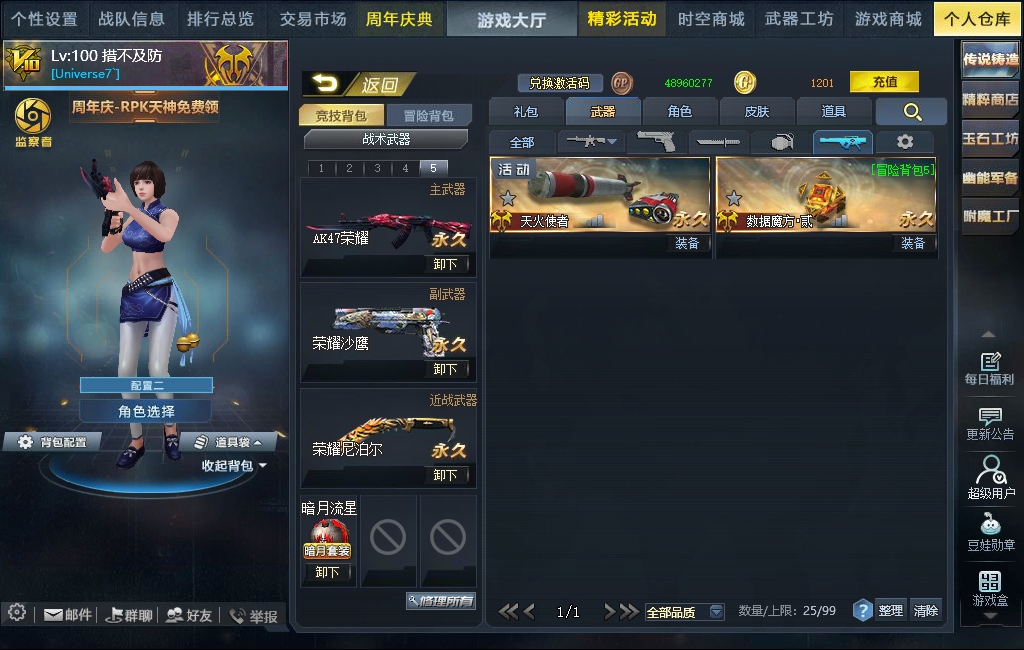This screenshot has height=650, width=1024.
Task: Click the 充值 recharge button
Action: tap(884, 82)
